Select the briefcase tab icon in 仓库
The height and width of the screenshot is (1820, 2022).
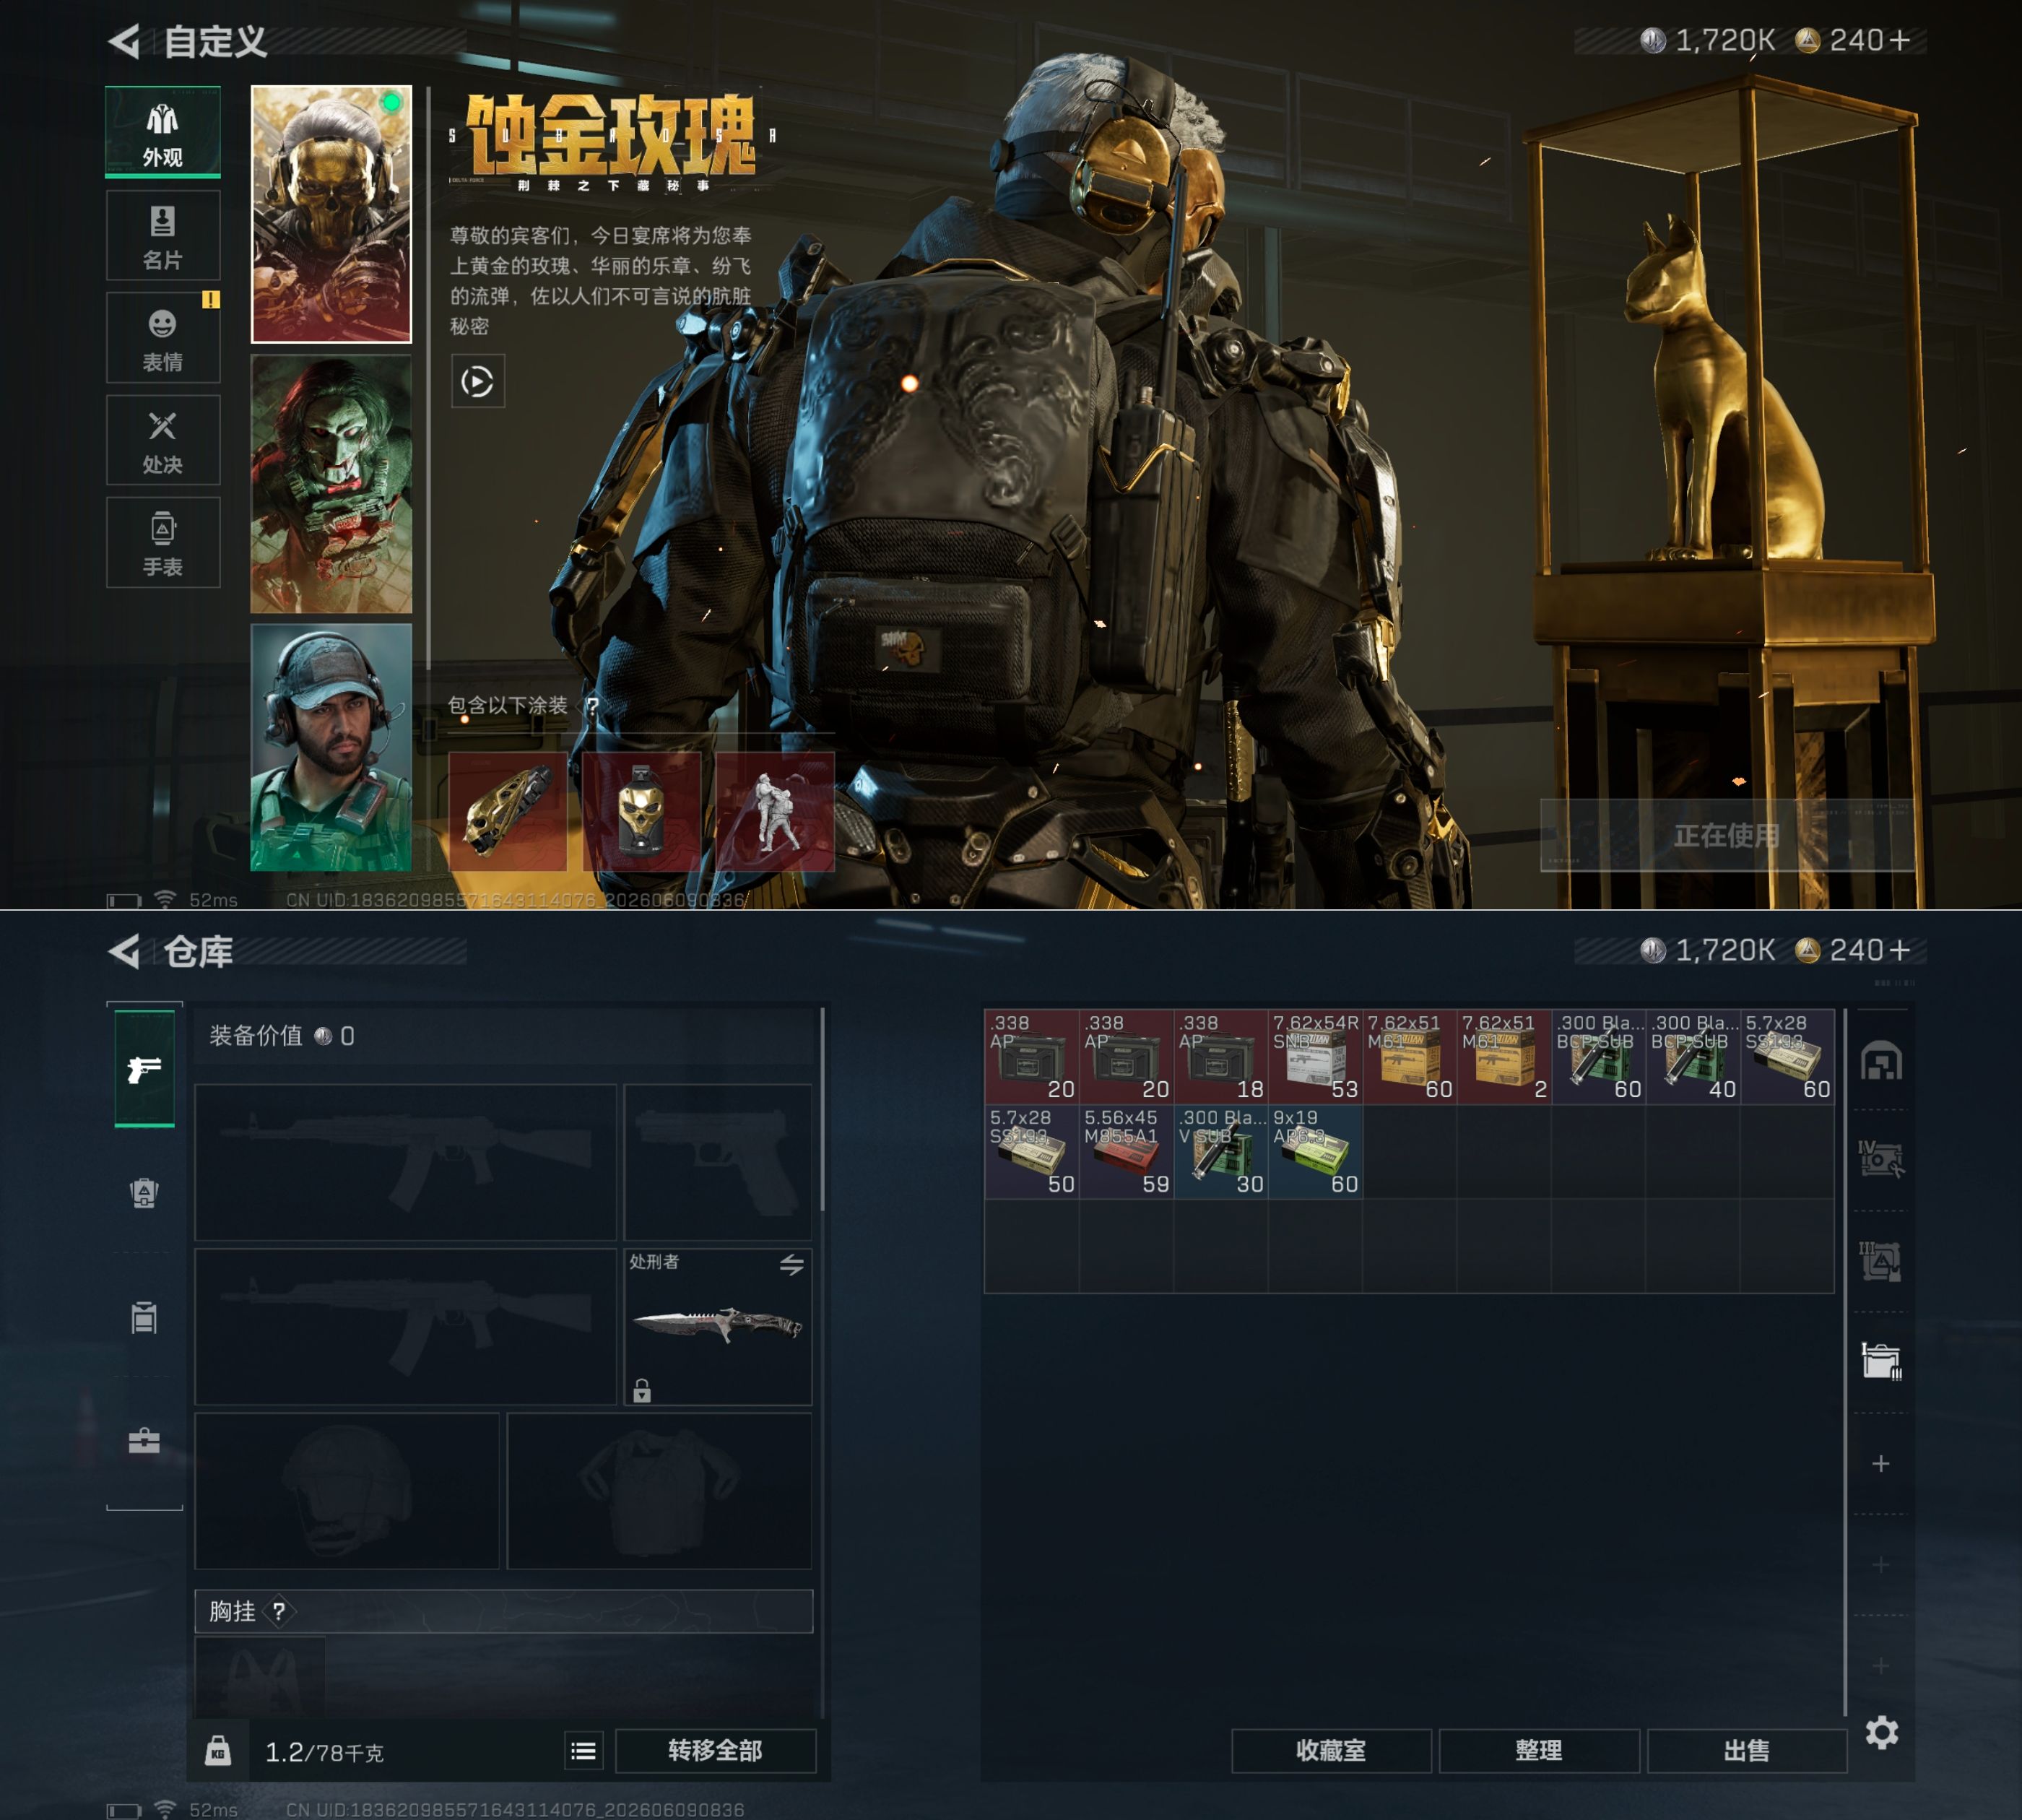[x=145, y=1441]
